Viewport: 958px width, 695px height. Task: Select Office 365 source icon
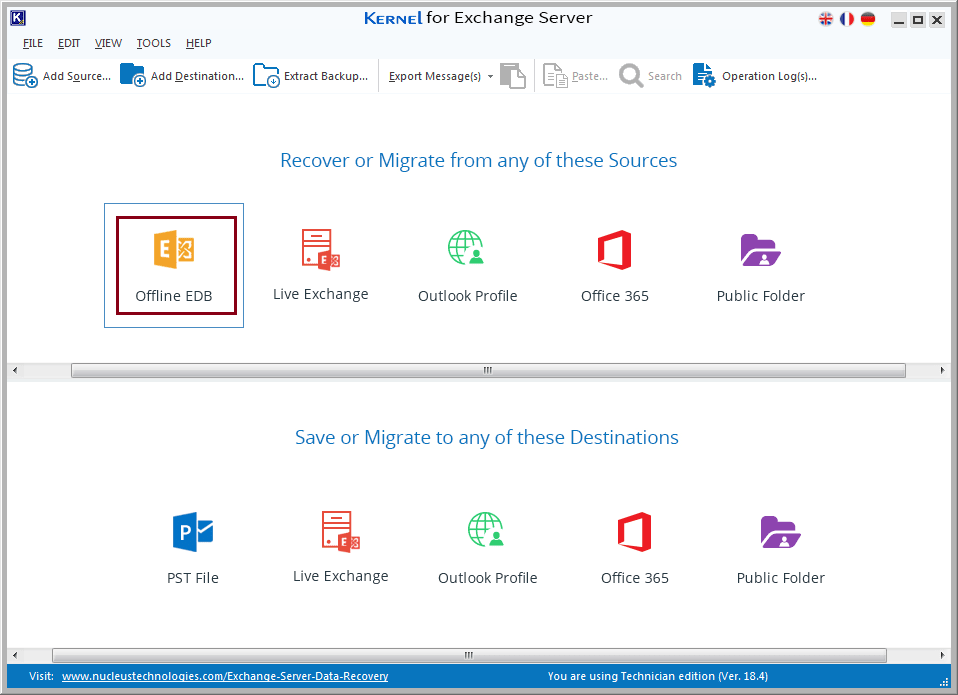point(614,250)
